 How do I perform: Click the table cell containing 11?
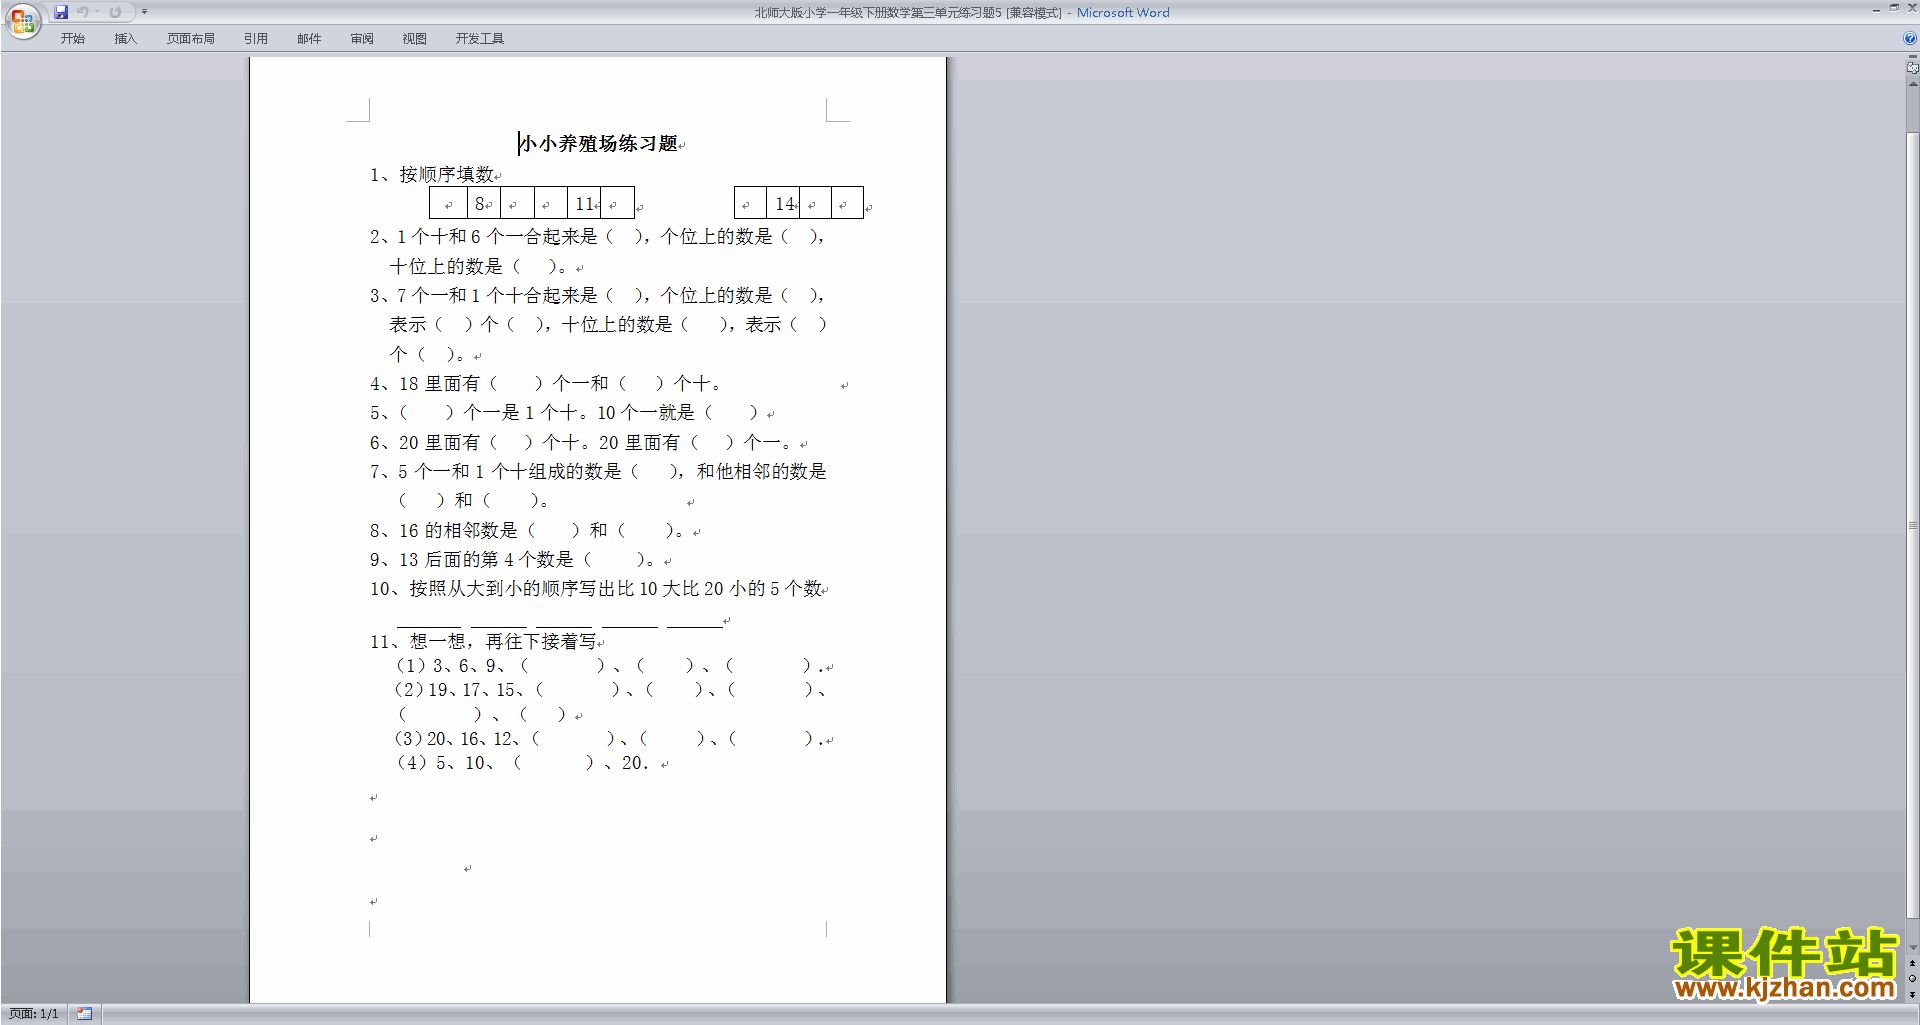point(585,203)
